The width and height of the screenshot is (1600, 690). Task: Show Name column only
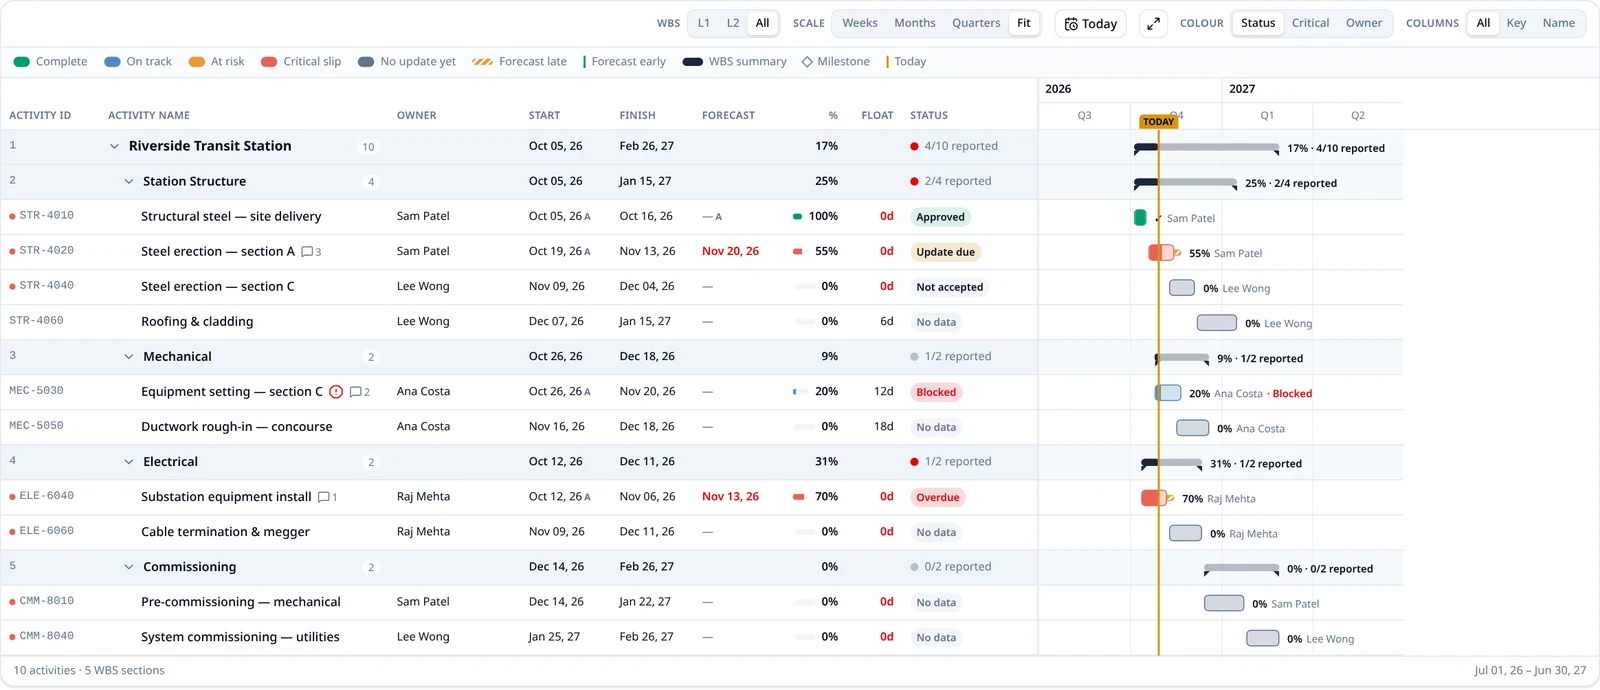1558,23
